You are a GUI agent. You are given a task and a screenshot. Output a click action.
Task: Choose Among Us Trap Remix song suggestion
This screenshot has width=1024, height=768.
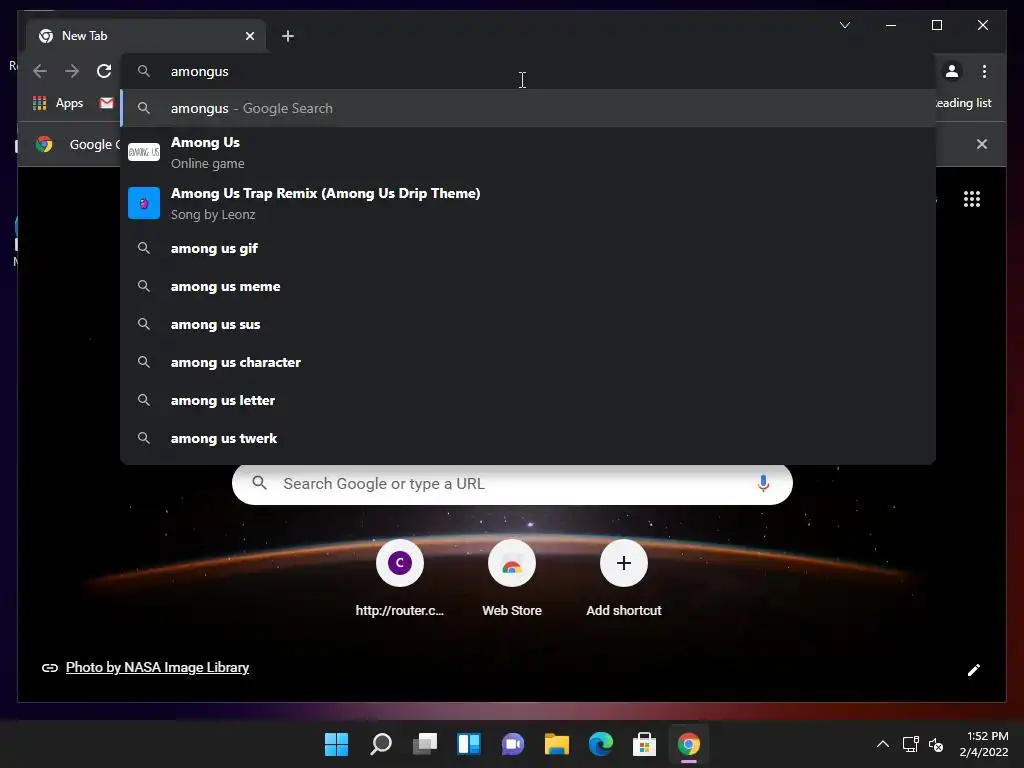[x=528, y=203]
